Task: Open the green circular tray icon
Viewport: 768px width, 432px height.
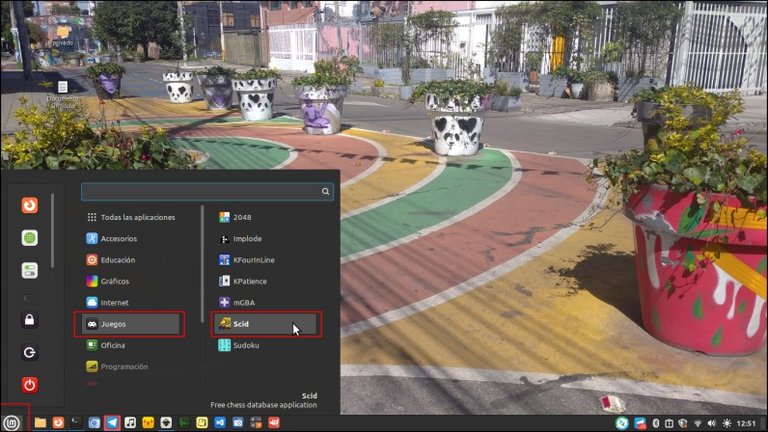Action: [x=622, y=423]
